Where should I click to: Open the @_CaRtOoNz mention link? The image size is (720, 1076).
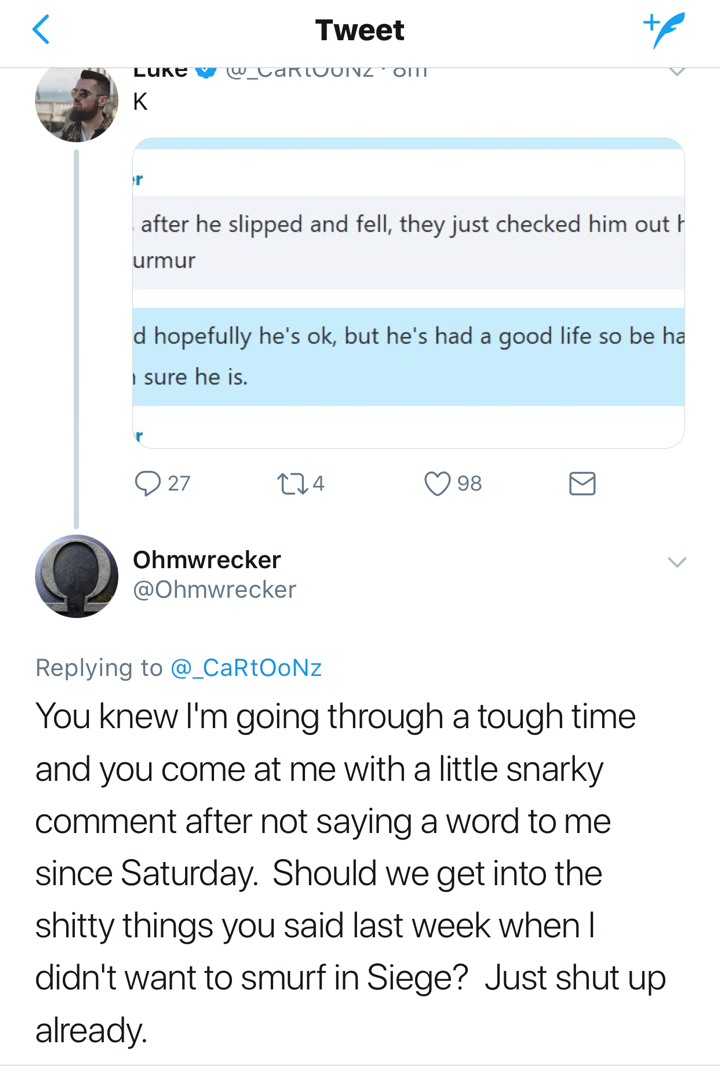pyautogui.click(x=246, y=668)
